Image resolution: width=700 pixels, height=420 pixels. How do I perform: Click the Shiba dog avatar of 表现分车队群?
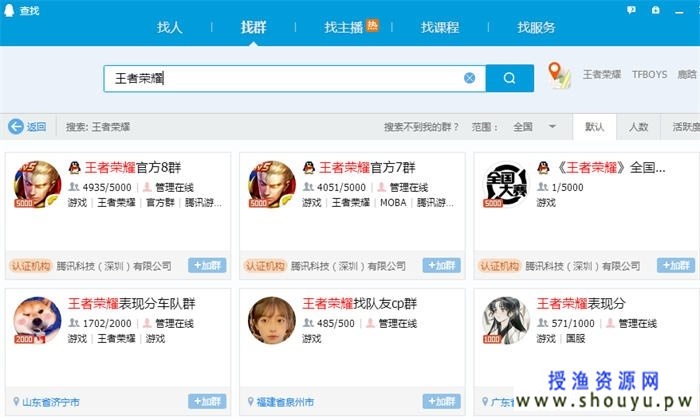[37, 321]
